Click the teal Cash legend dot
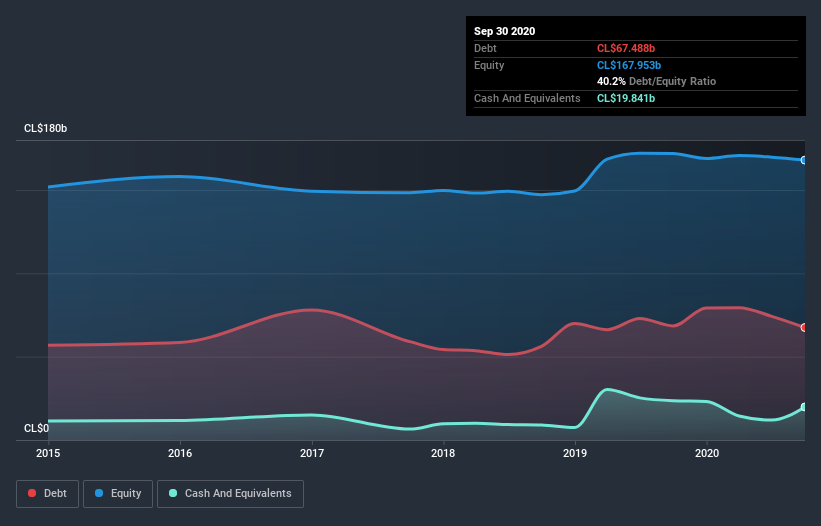This screenshot has width=821, height=526. click(173, 493)
